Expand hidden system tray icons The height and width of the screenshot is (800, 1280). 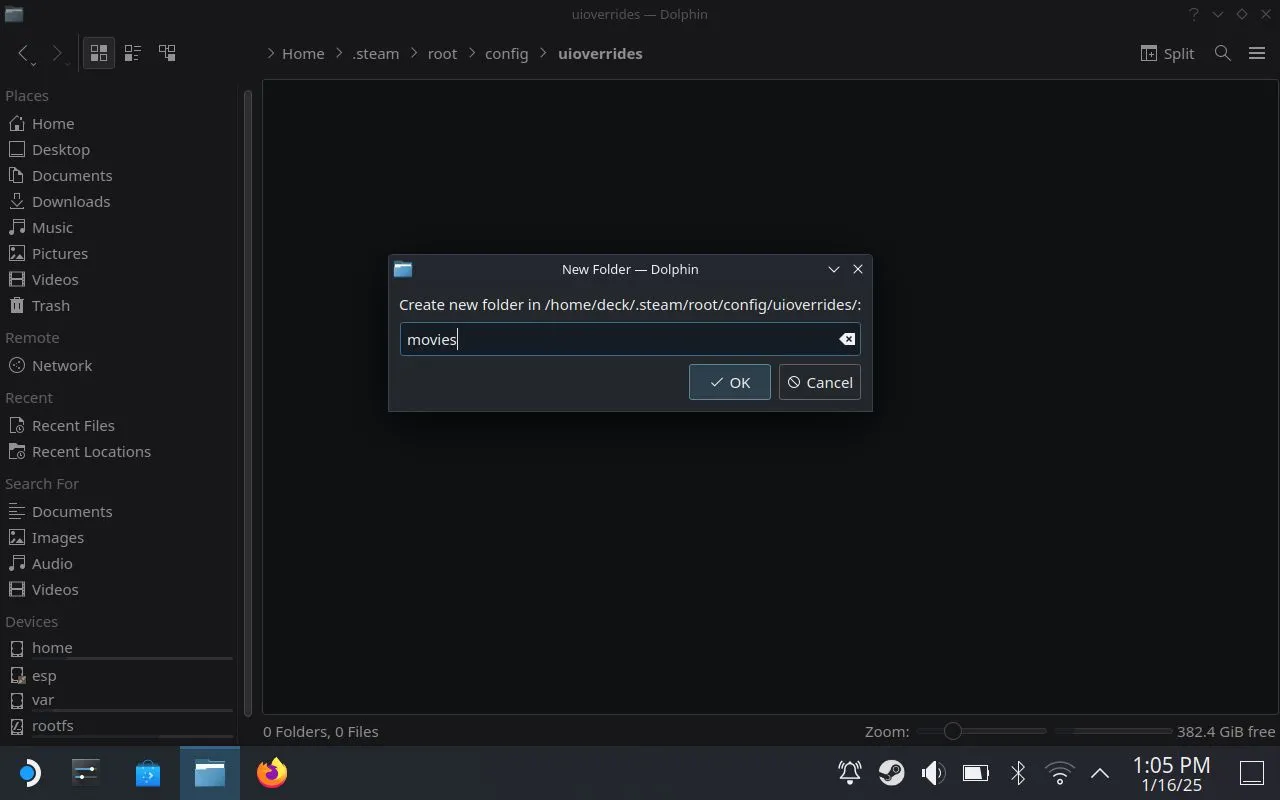[1099, 773]
